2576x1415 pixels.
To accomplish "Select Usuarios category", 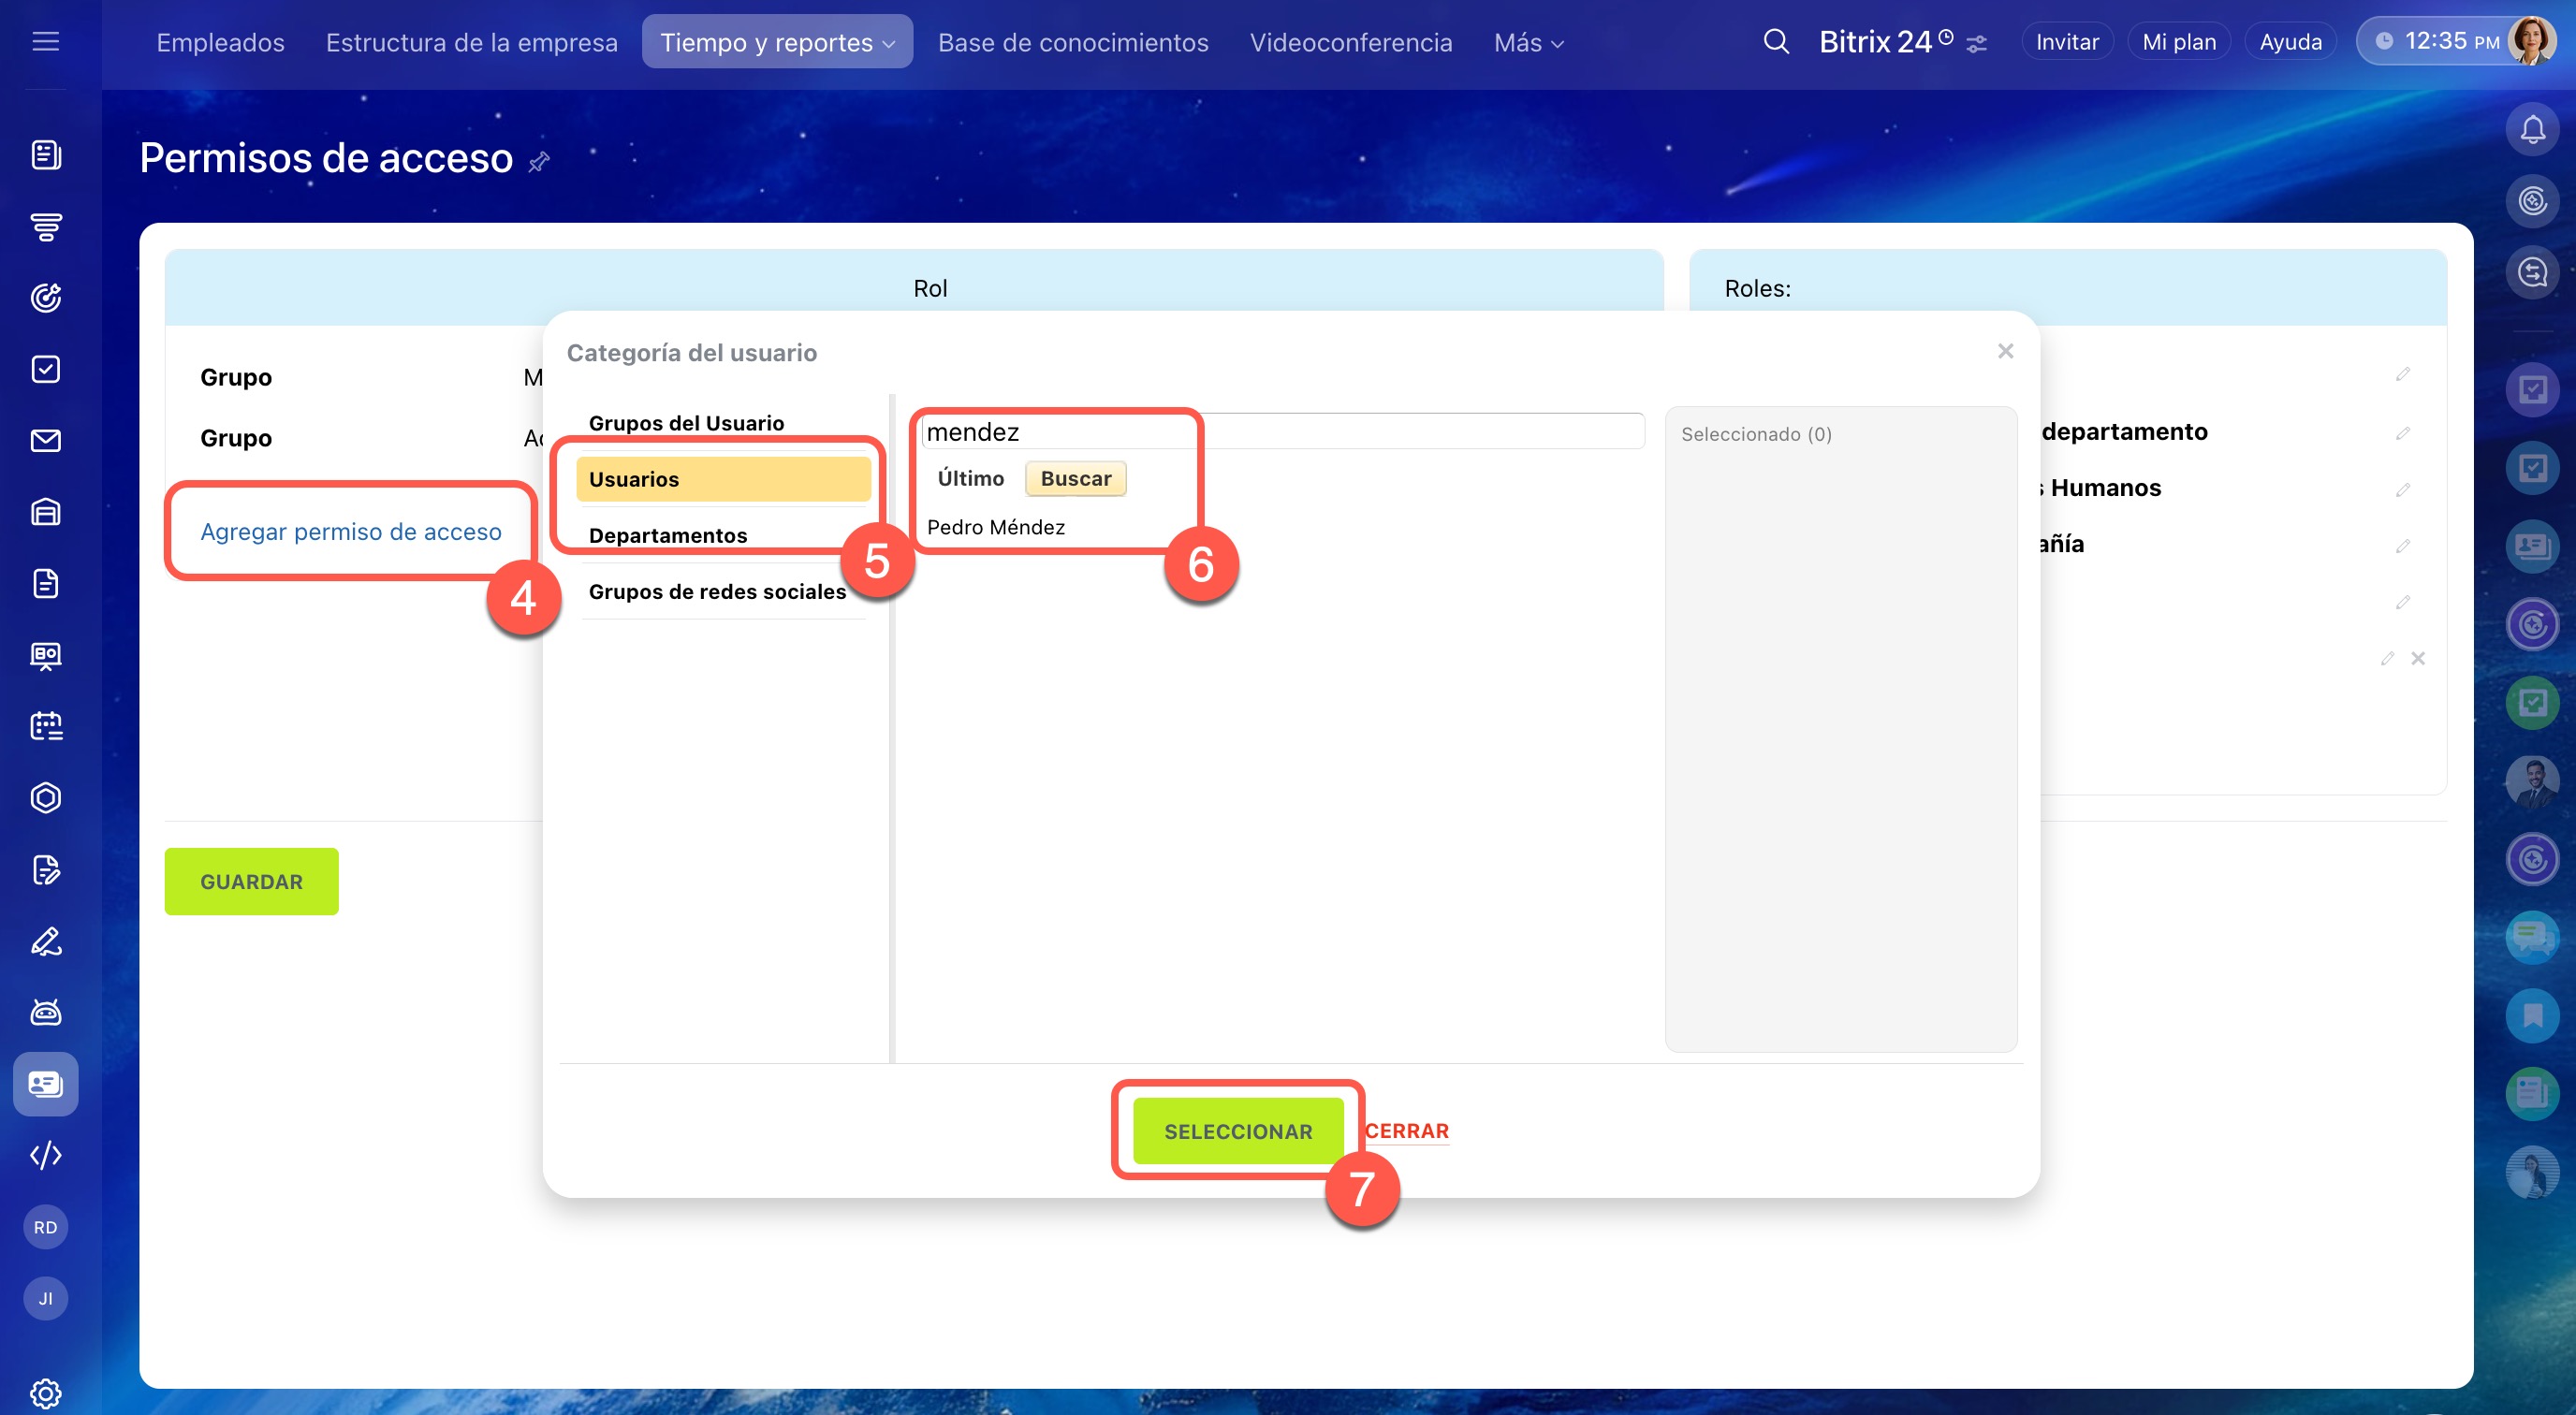I will coord(722,479).
